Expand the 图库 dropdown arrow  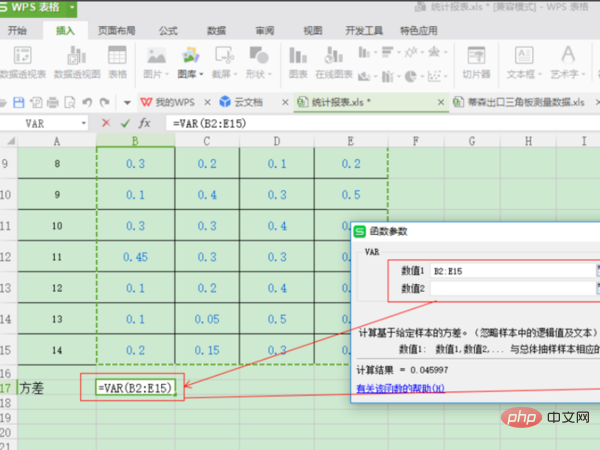coord(201,74)
